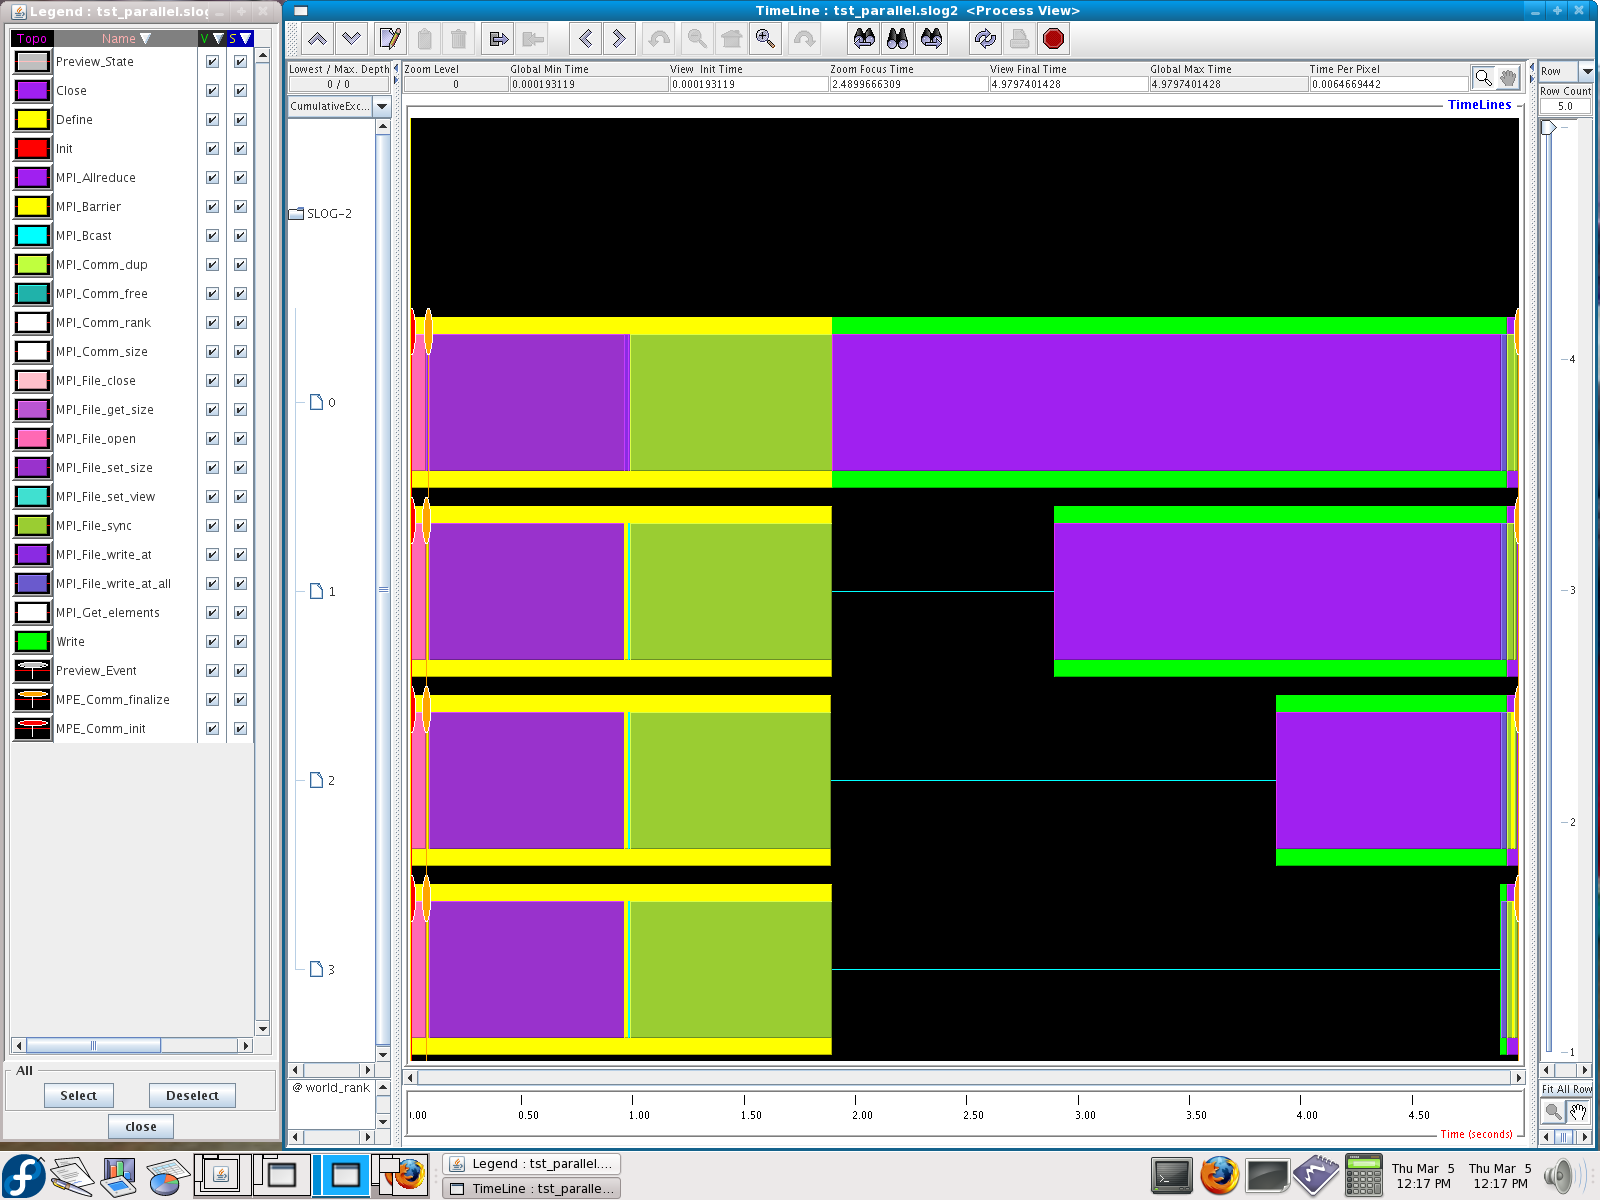Toggle visibility checkbox for MPI_Barrier
Image resolution: width=1600 pixels, height=1200 pixels.
[x=212, y=207]
